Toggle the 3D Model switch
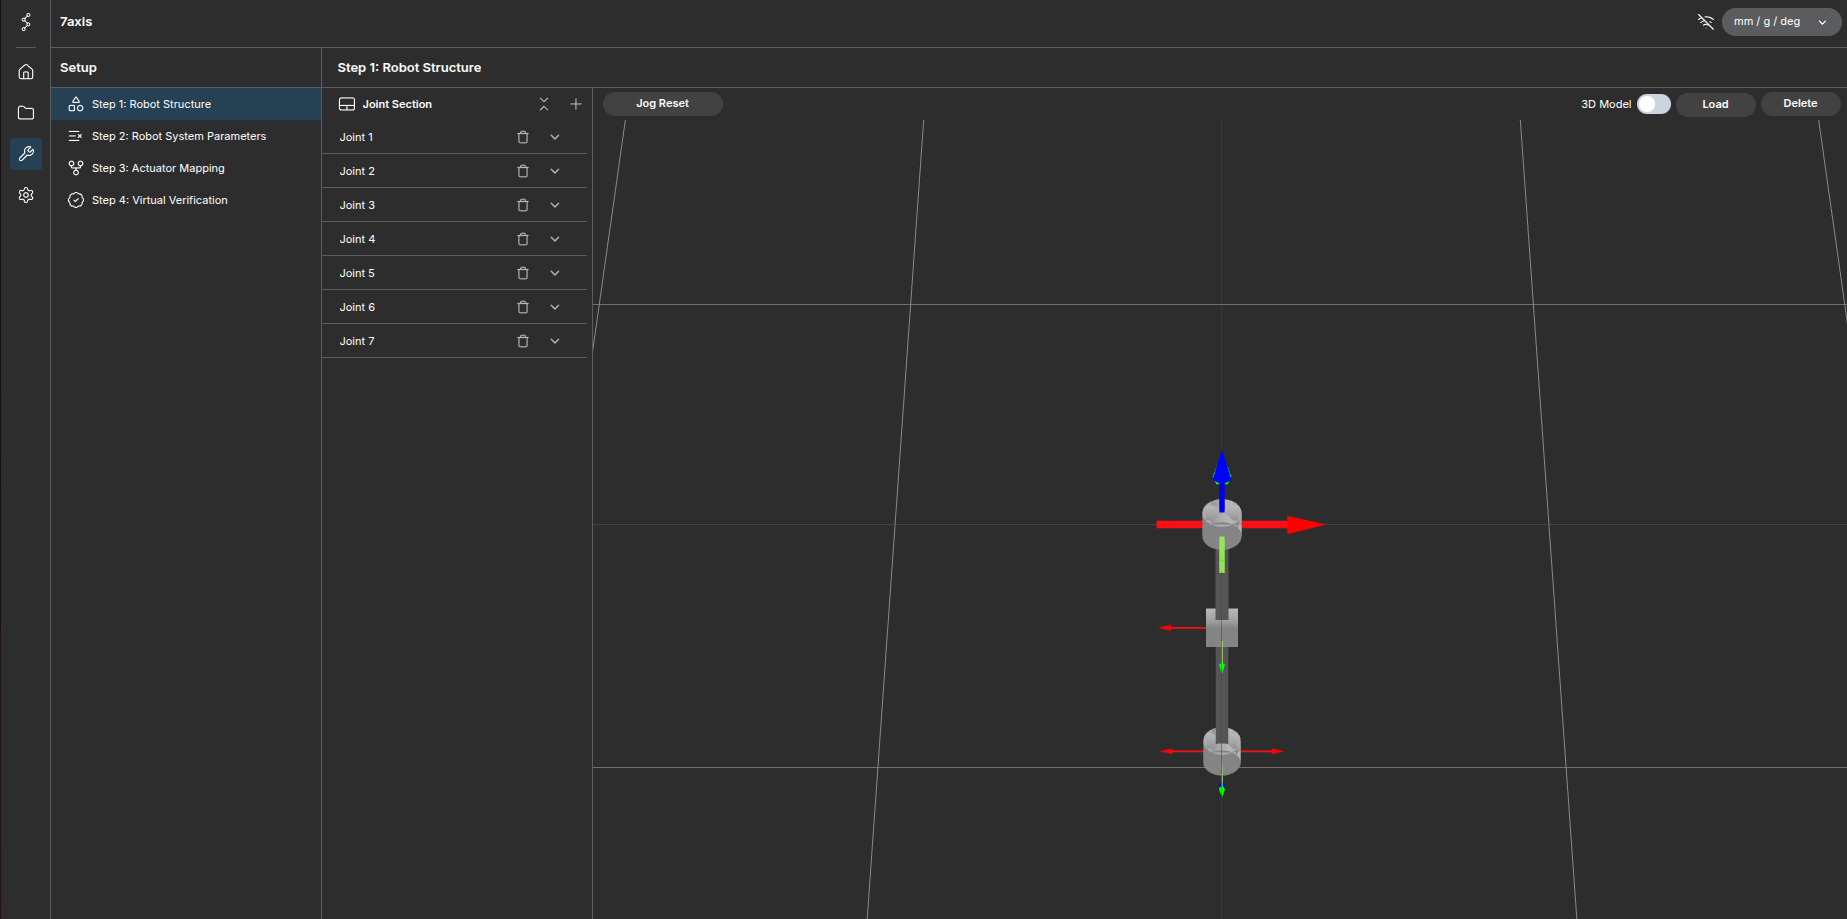Image resolution: width=1847 pixels, height=919 pixels. coord(1653,104)
